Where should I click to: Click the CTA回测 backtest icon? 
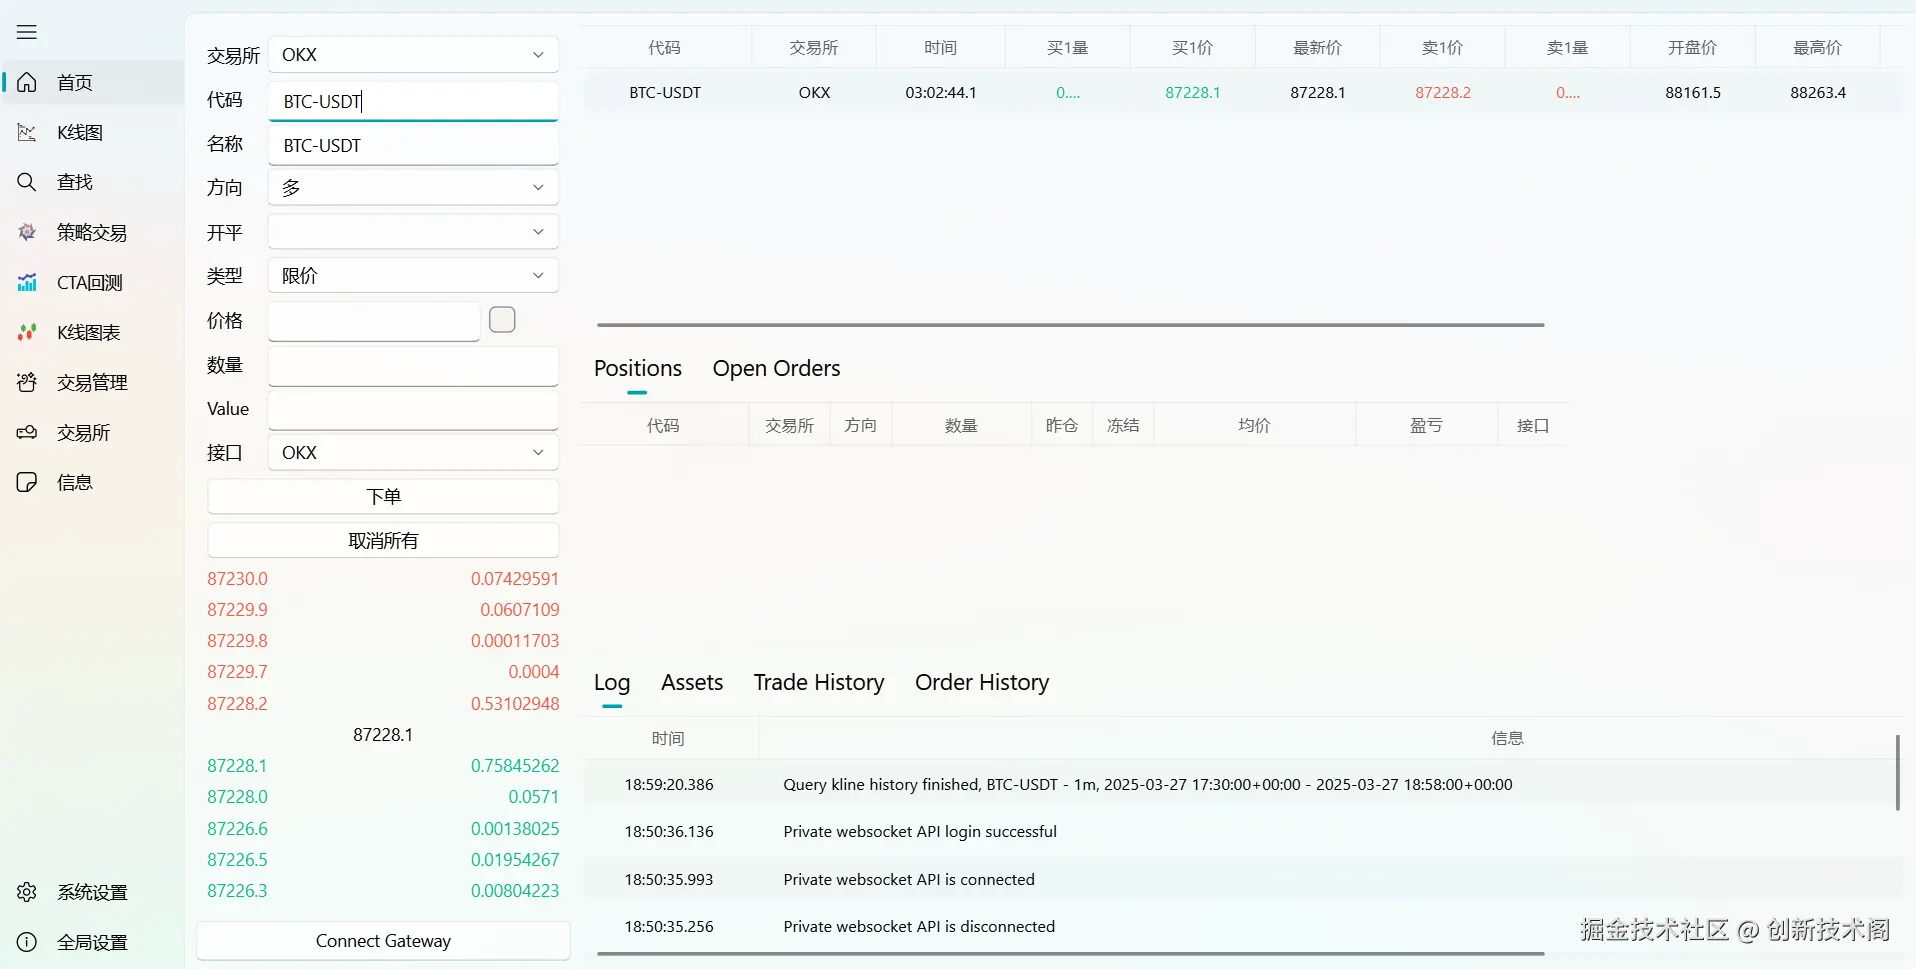click(27, 282)
